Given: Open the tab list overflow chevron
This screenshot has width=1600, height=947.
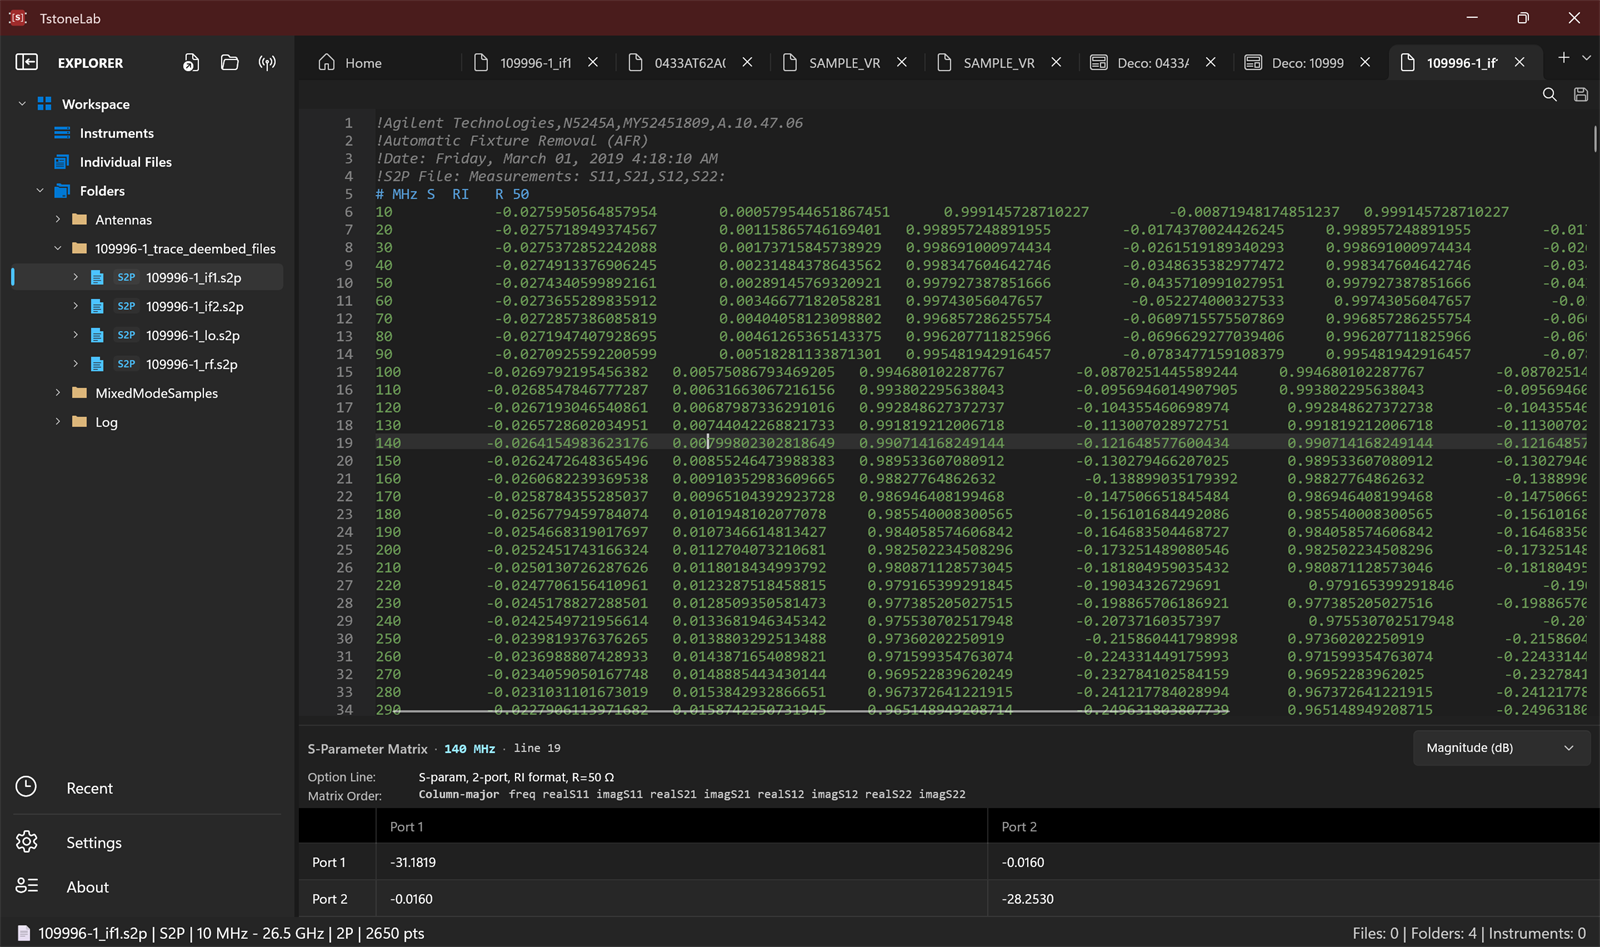Looking at the screenshot, I should point(1586,58).
